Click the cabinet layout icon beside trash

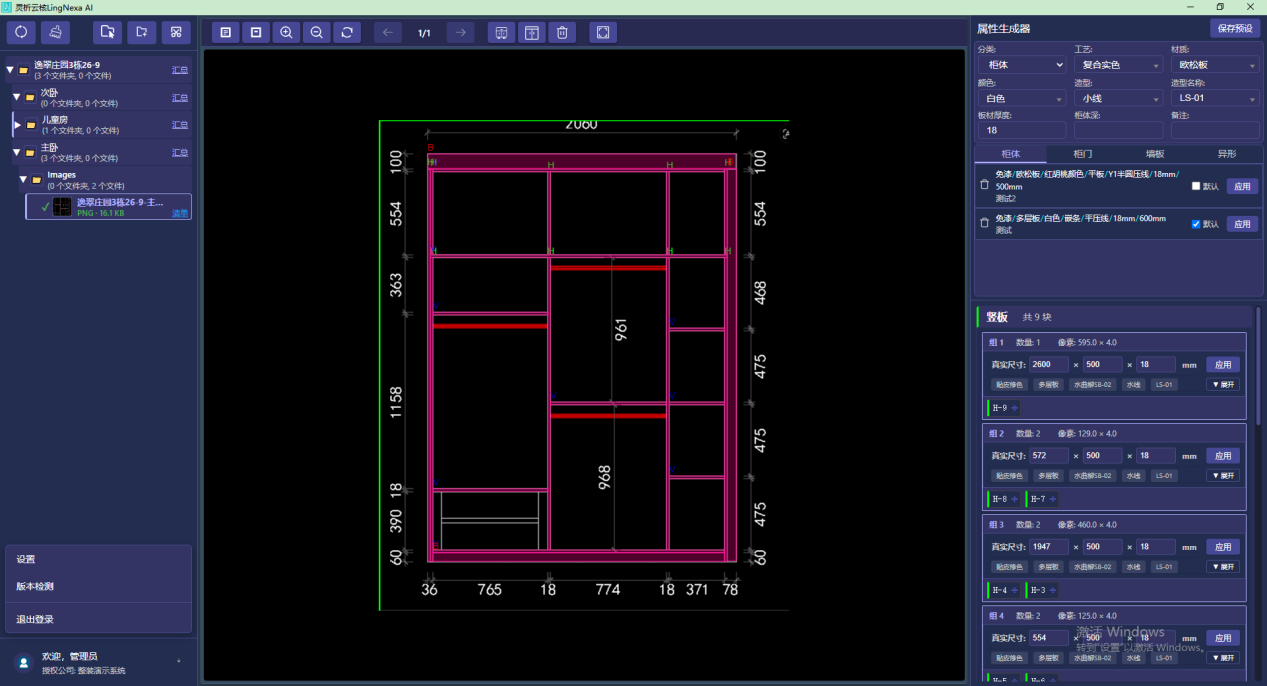[x=532, y=33]
